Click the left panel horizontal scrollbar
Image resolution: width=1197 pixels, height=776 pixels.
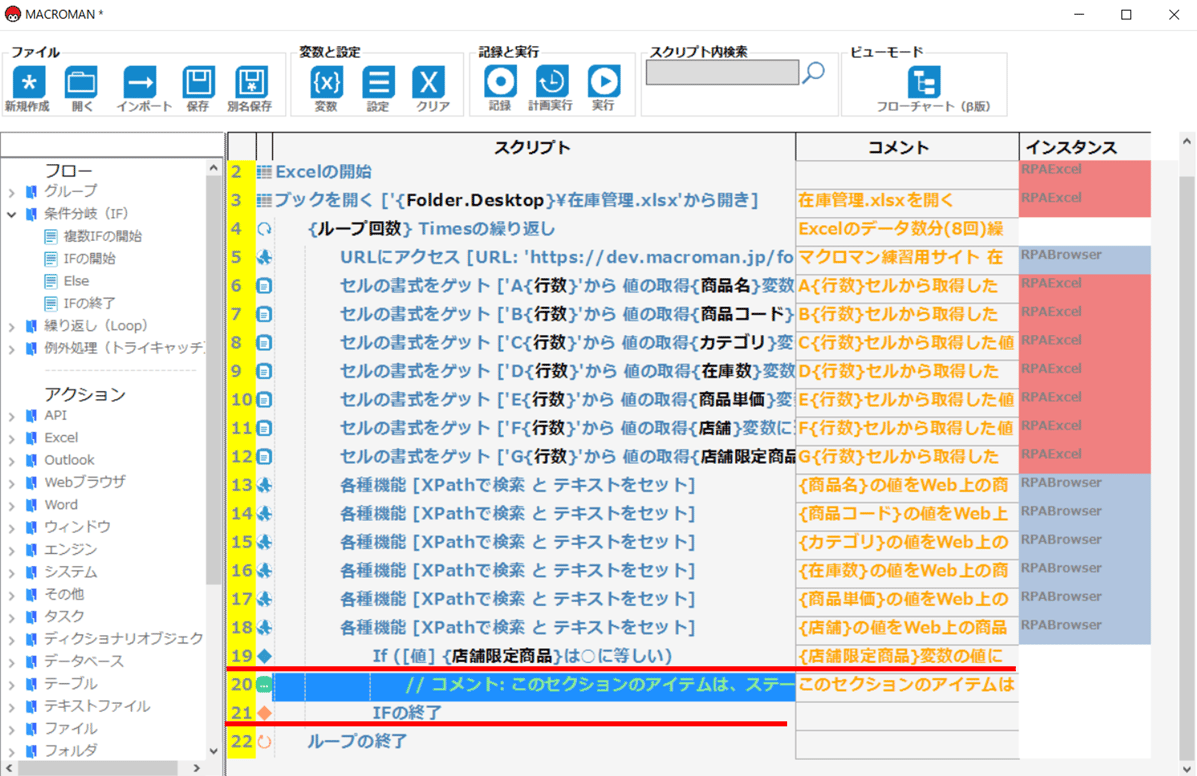pos(98,768)
